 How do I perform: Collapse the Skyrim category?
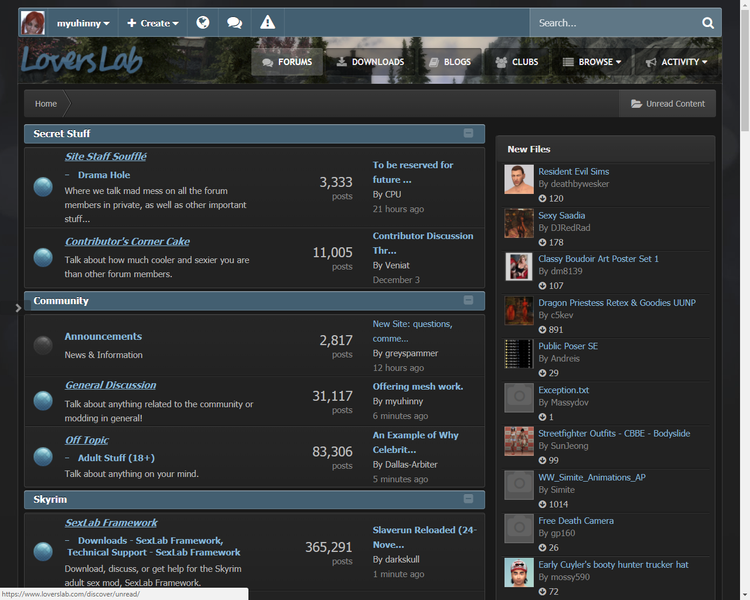click(x=468, y=499)
